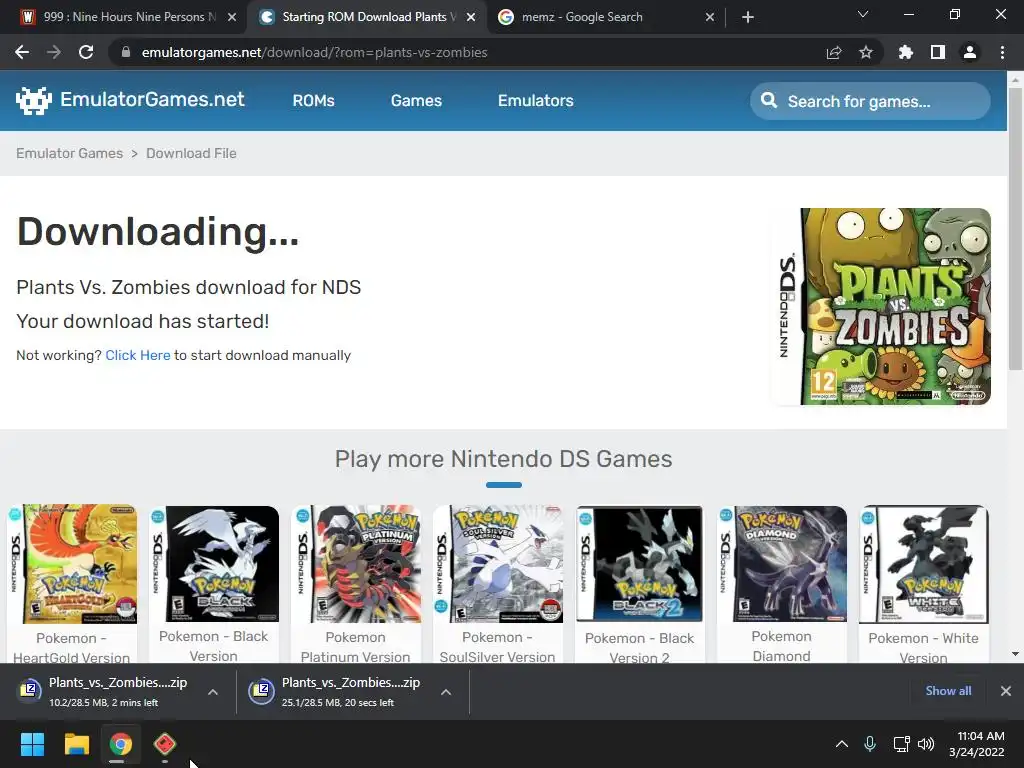
Task: Open a new browser tab
Action: coord(748,17)
